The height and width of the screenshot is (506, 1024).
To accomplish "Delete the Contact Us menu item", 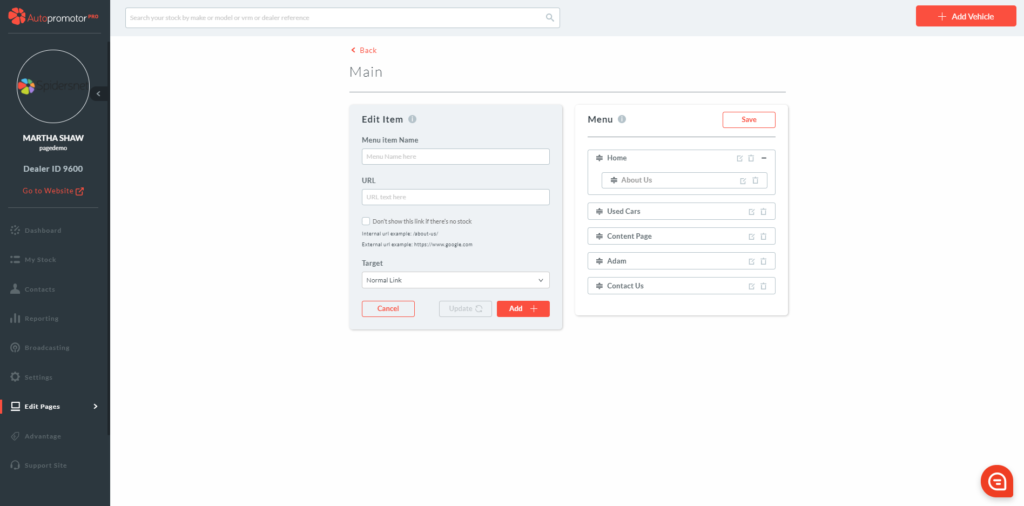I will pos(763,286).
